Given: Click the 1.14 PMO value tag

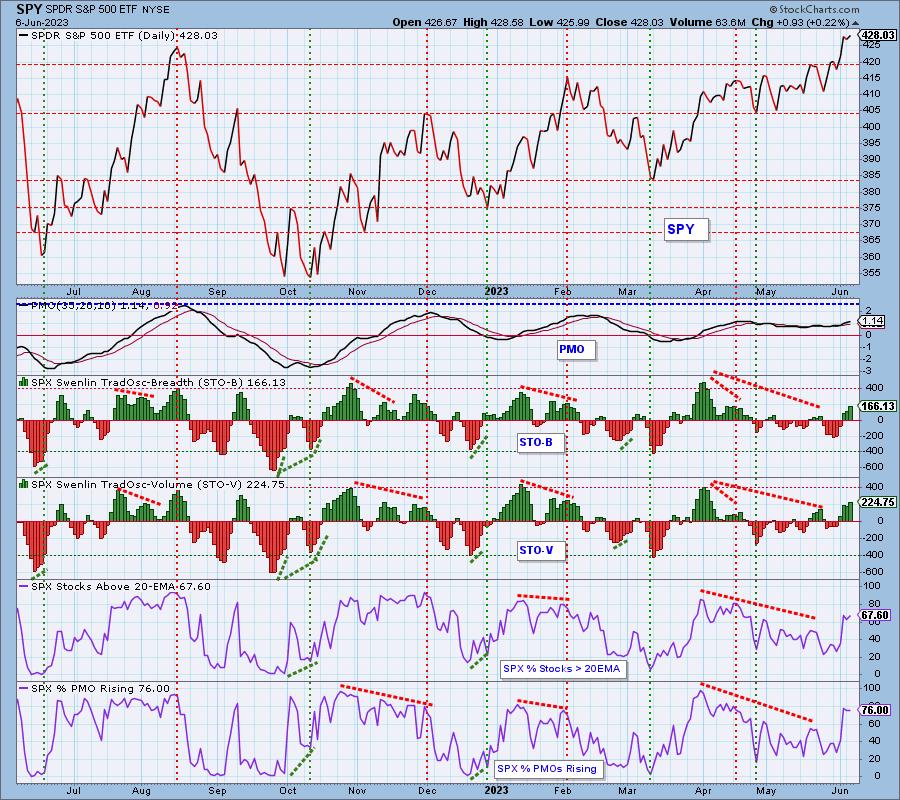Looking at the screenshot, I should tap(873, 321).
